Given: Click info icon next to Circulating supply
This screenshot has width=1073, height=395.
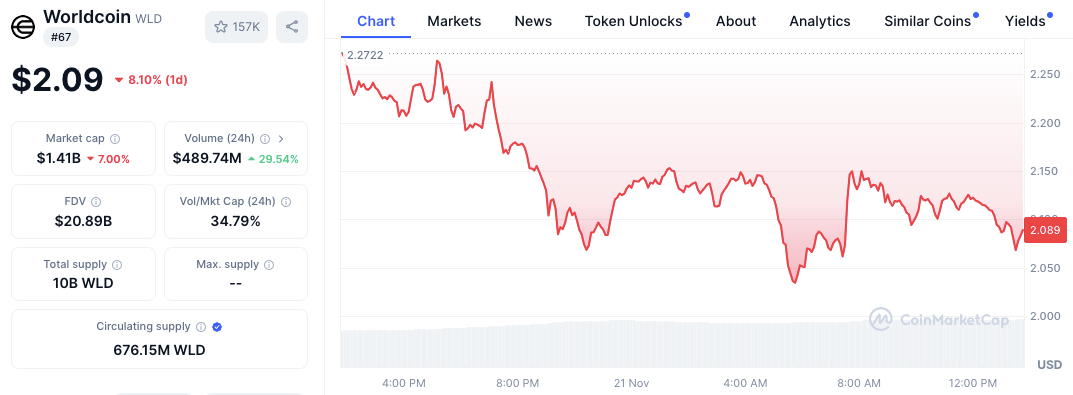Looking at the screenshot, I should [x=201, y=327].
